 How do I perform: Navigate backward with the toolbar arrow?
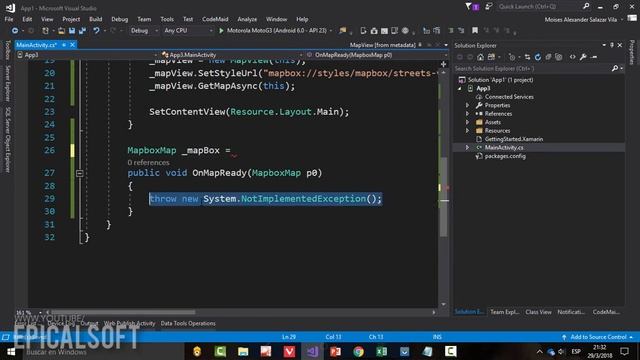(15, 31)
